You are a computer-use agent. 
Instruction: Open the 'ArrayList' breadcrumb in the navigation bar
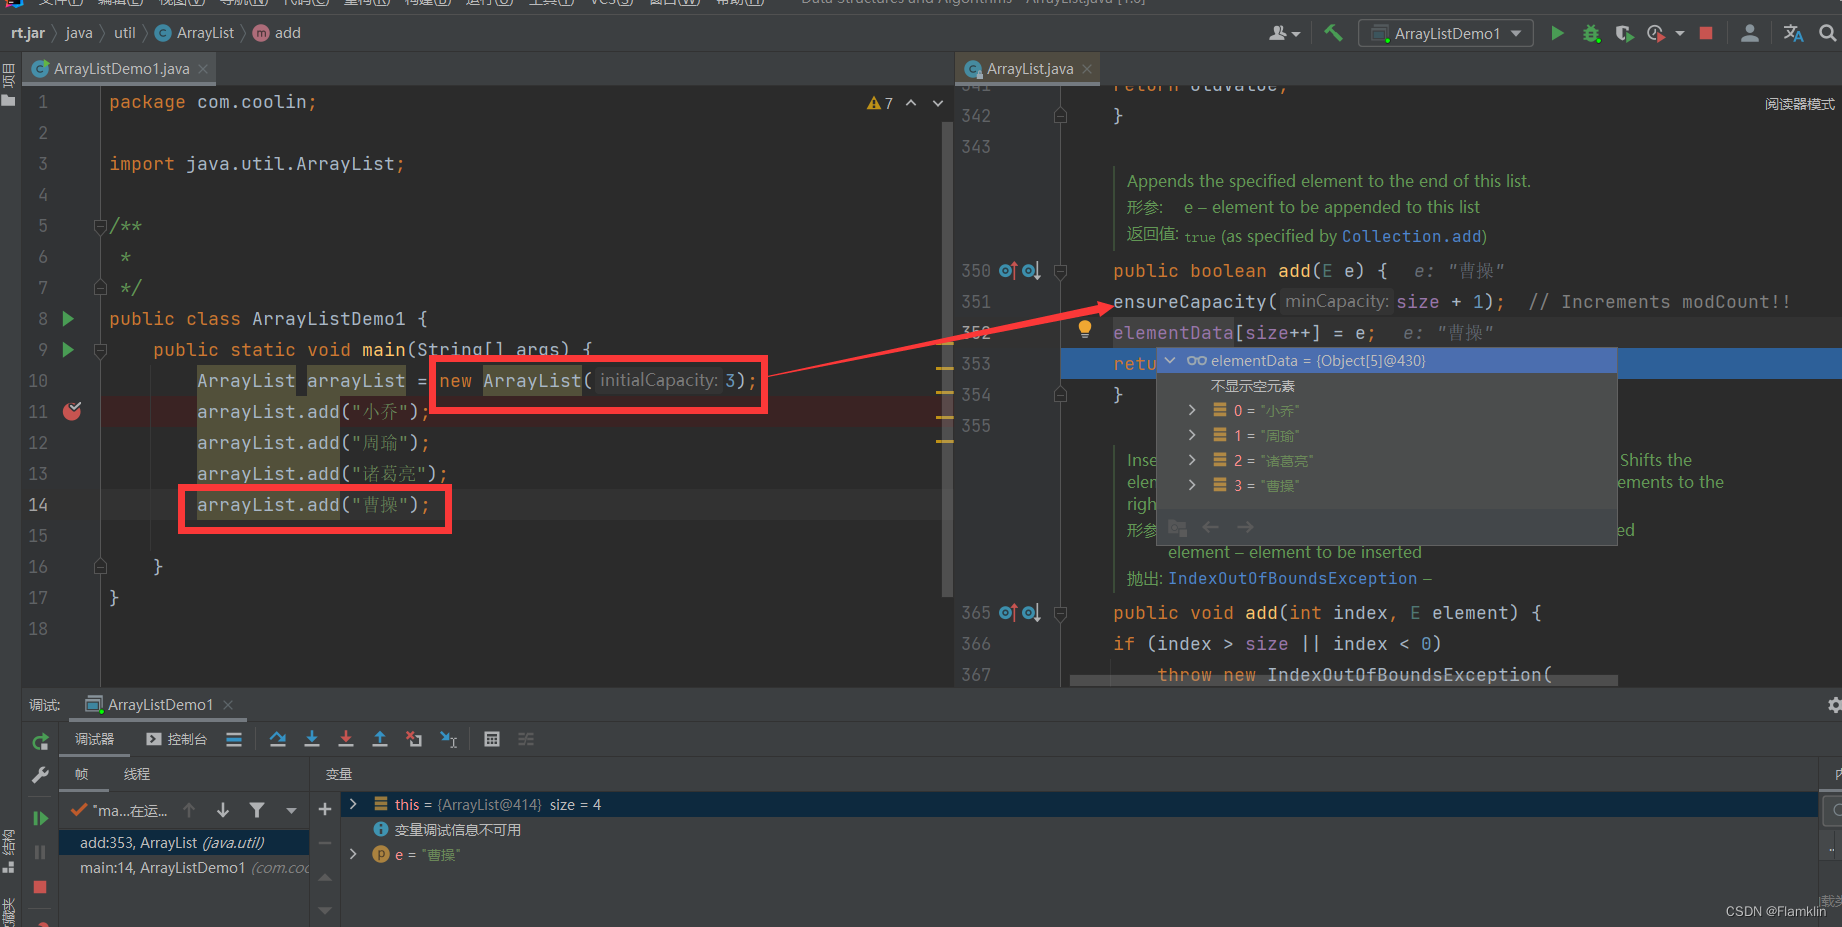click(x=195, y=33)
